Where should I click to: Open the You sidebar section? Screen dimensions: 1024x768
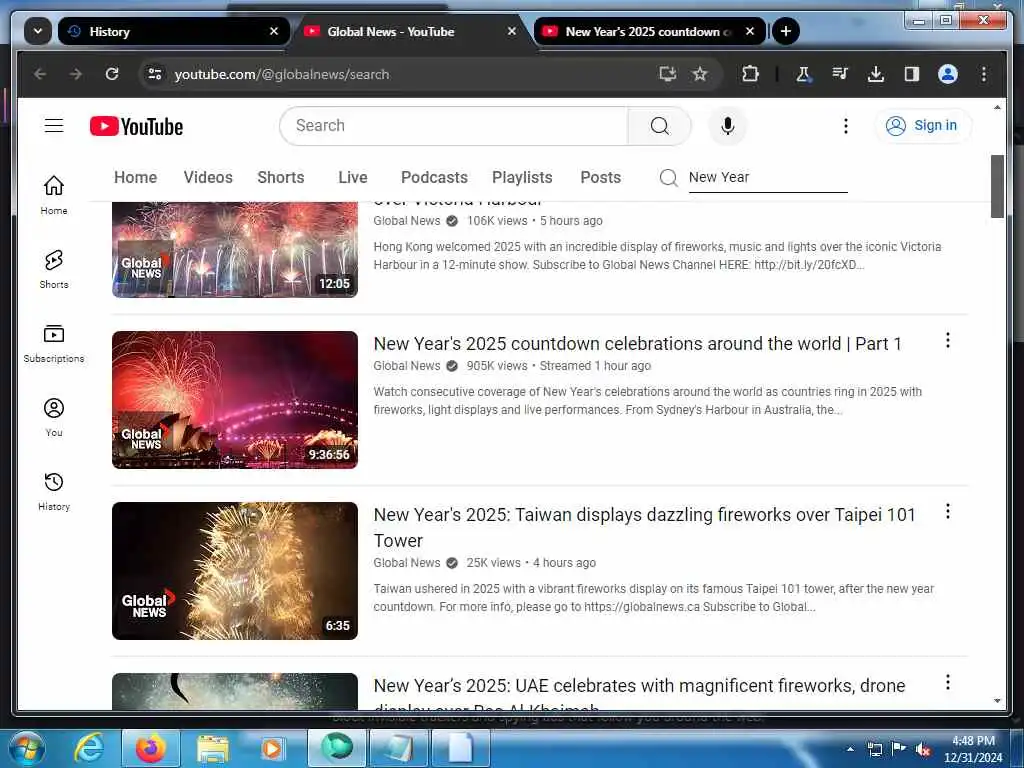coord(54,417)
